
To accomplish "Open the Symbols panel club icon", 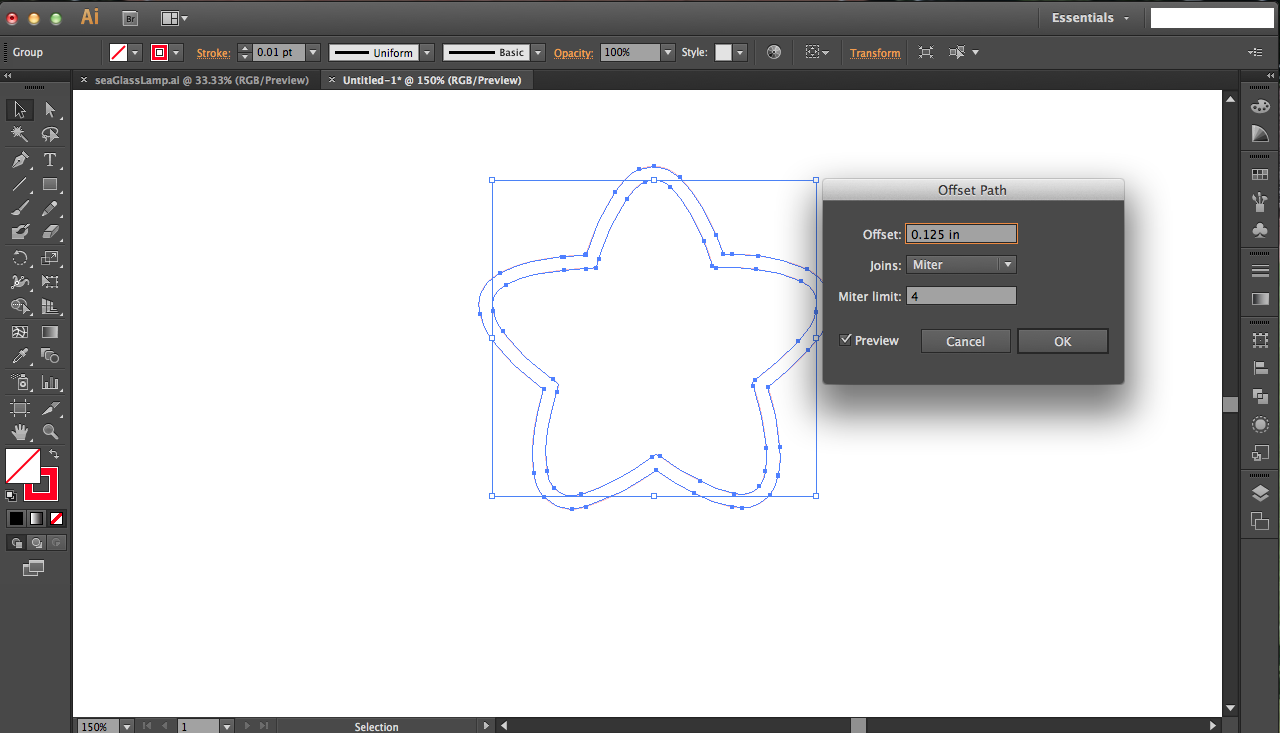I will (x=1260, y=230).
